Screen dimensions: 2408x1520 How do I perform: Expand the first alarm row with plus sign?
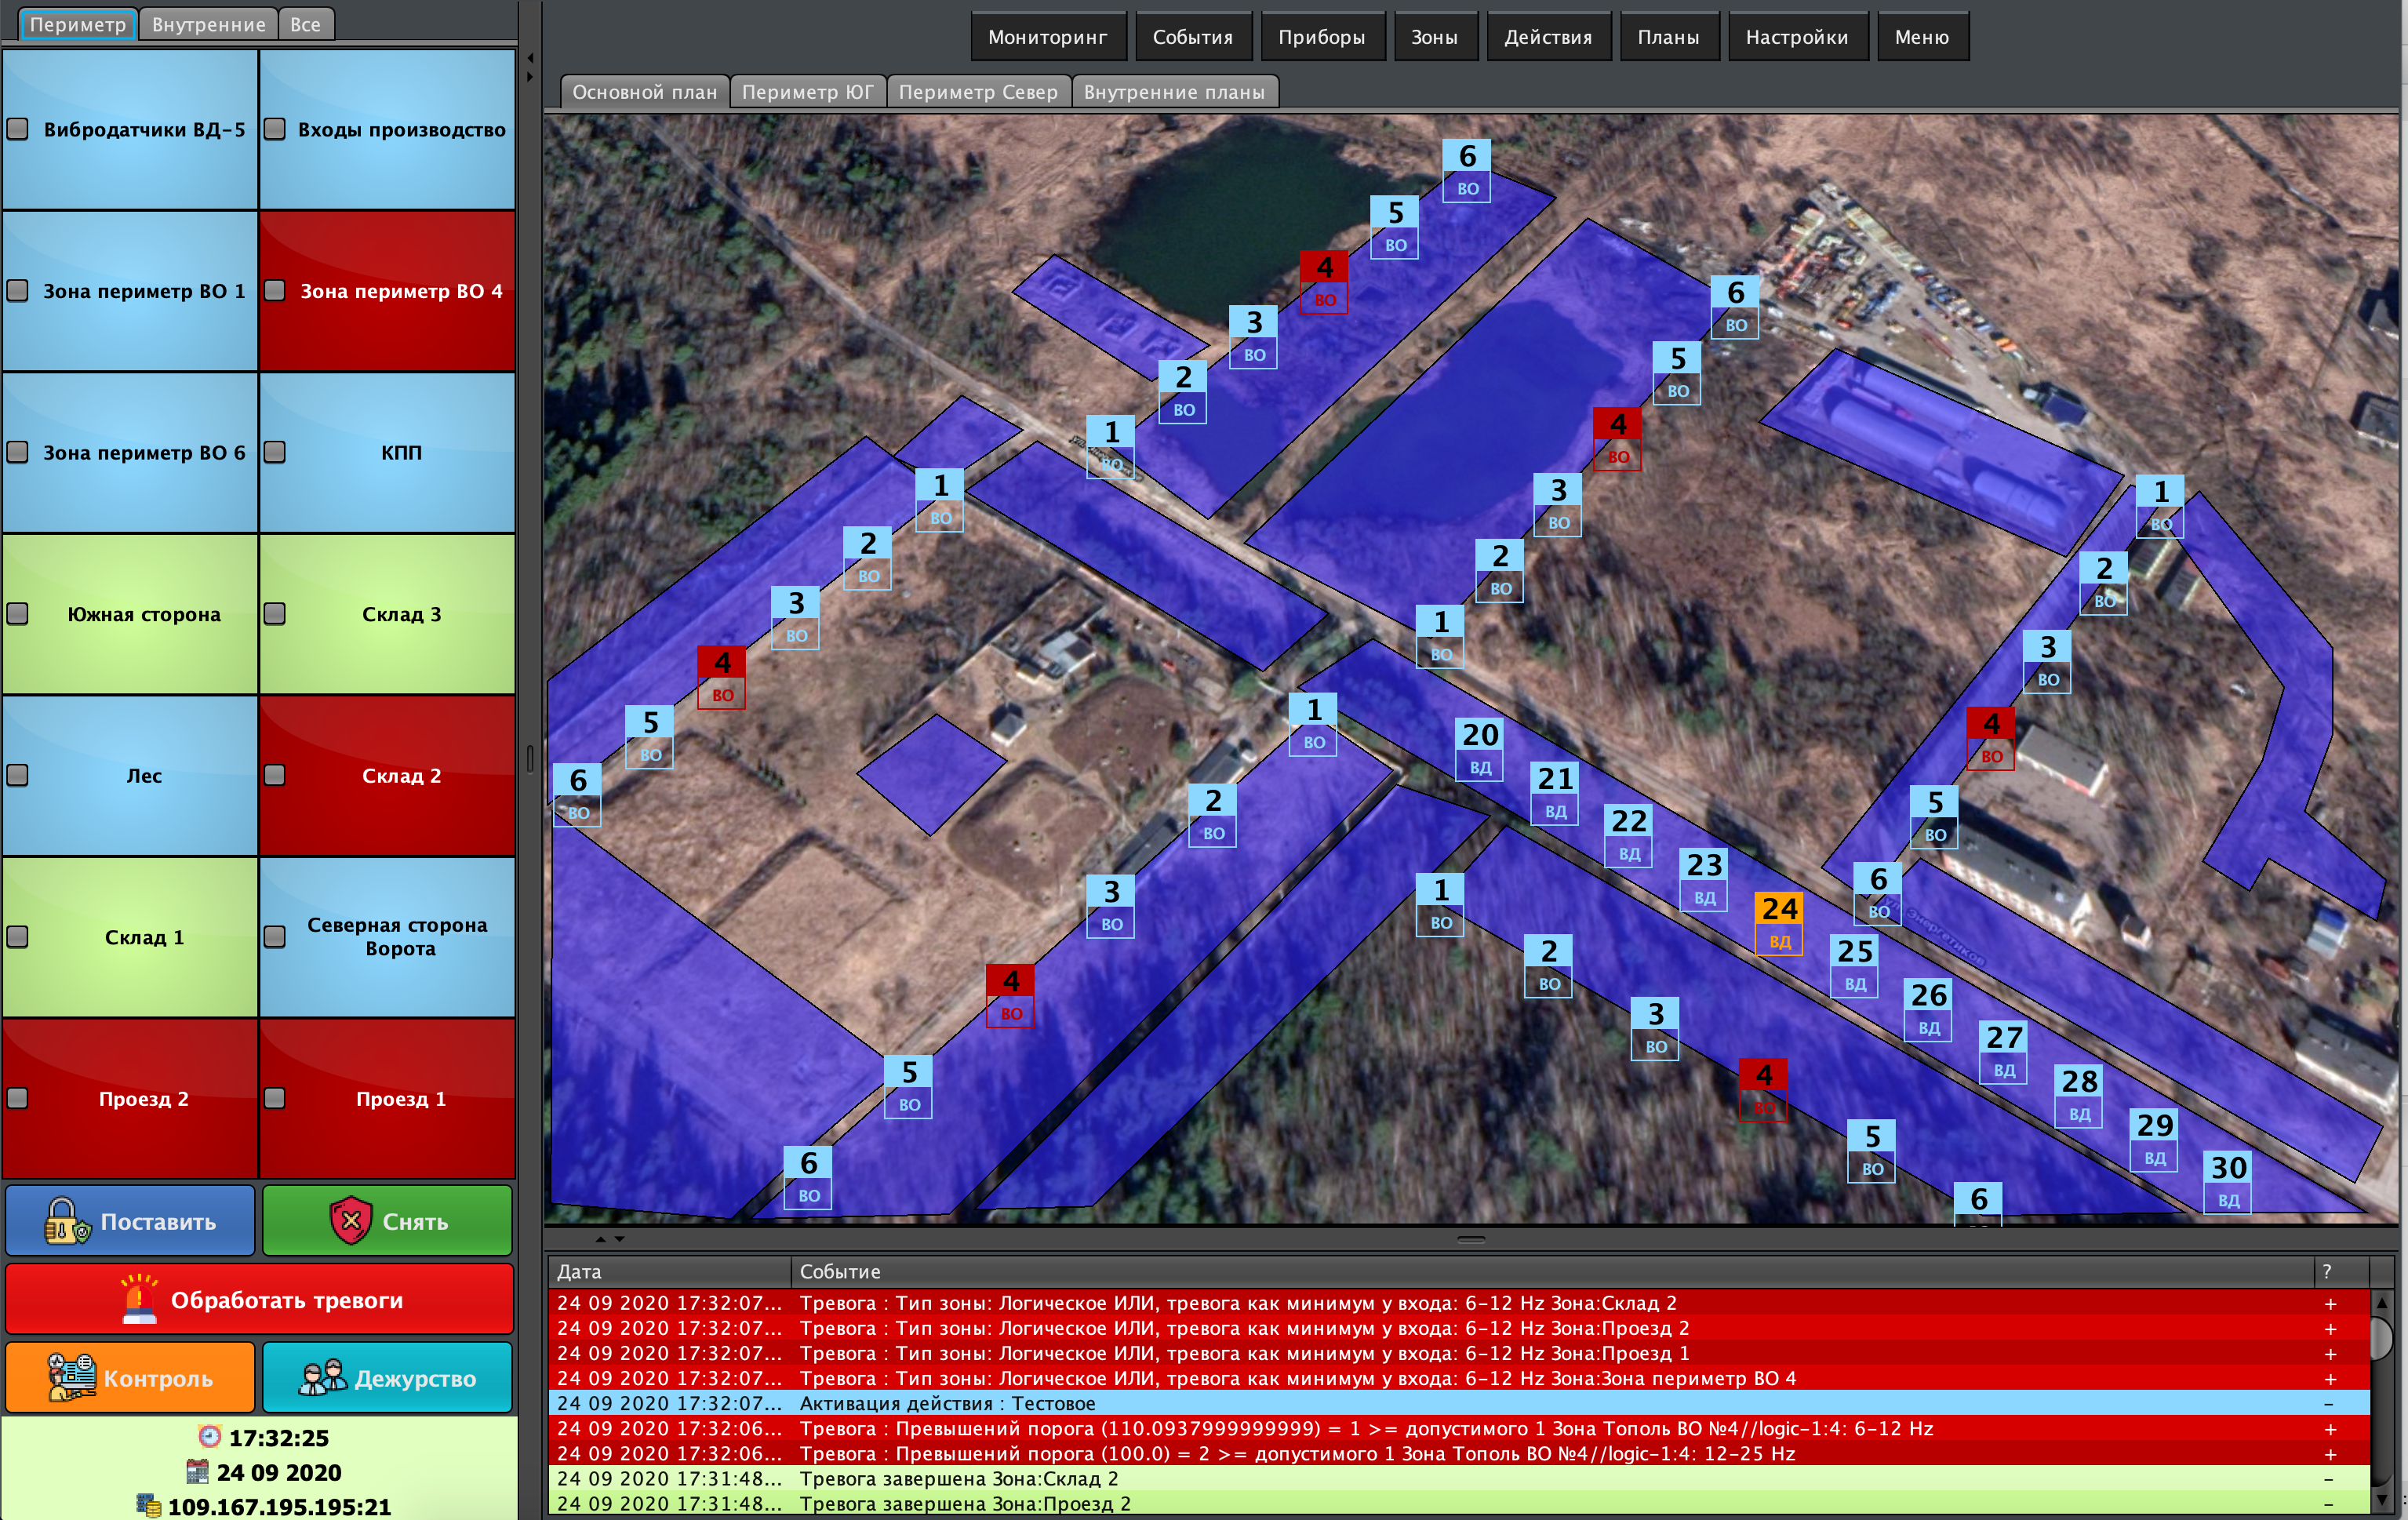click(x=2330, y=1304)
